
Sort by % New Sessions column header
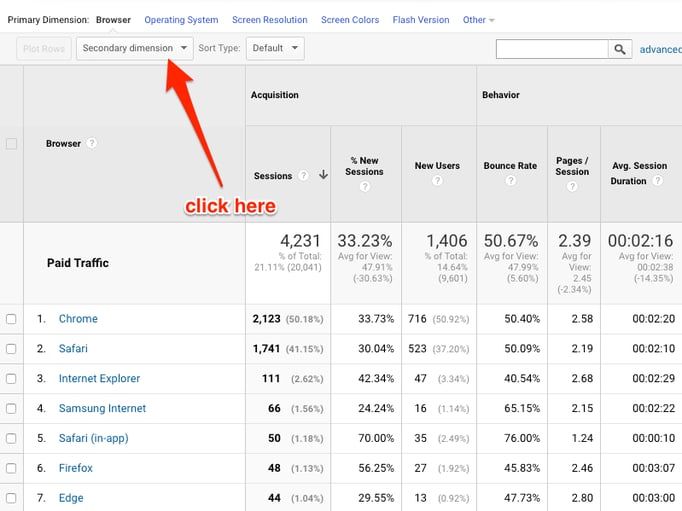364,166
